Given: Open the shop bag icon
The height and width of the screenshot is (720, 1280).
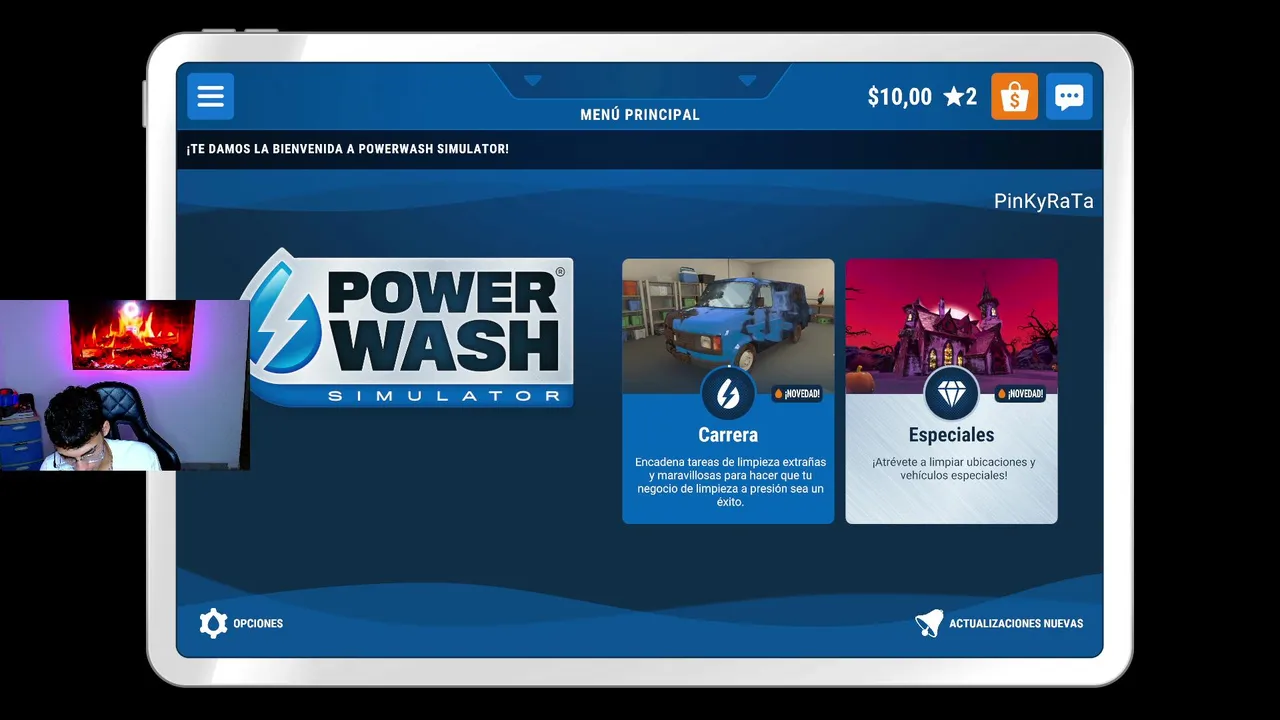Looking at the screenshot, I should click(x=1014, y=96).
